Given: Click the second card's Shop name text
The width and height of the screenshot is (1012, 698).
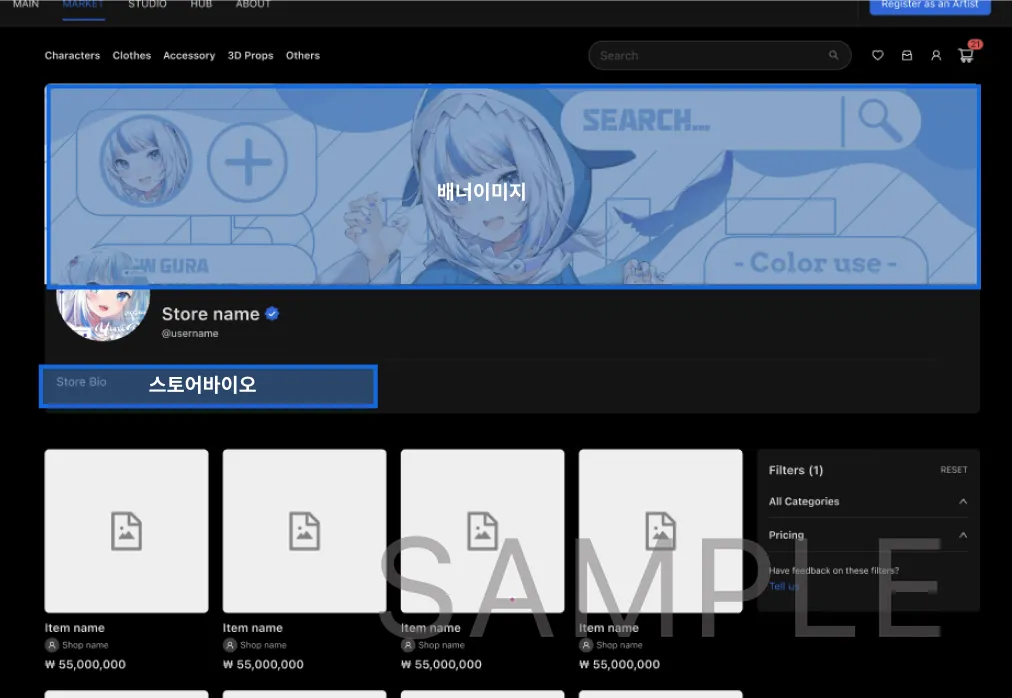Looking at the screenshot, I should (263, 645).
